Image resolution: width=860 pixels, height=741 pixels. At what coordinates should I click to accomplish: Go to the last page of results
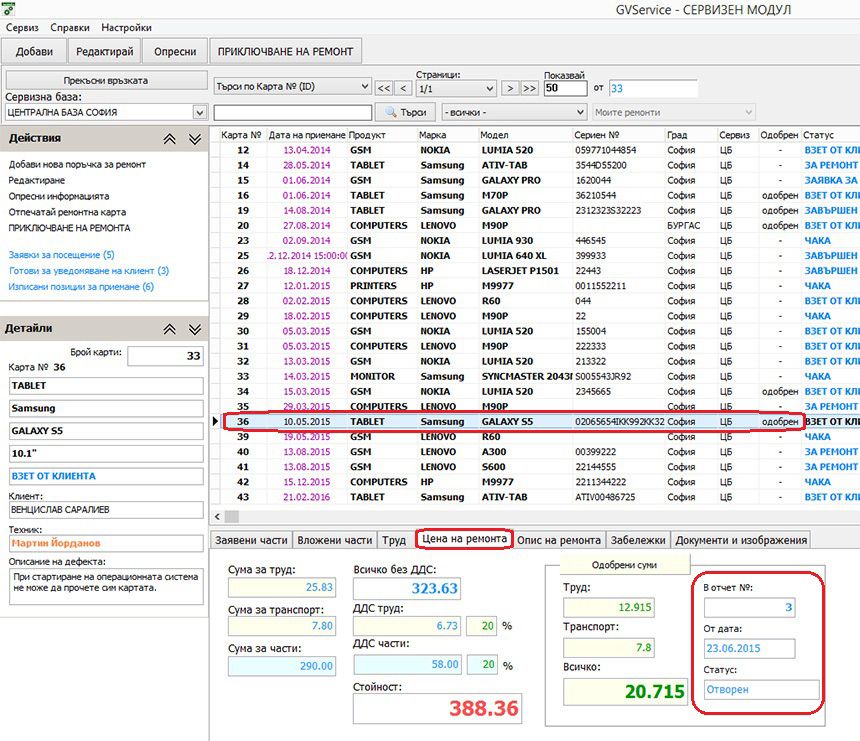[x=529, y=88]
